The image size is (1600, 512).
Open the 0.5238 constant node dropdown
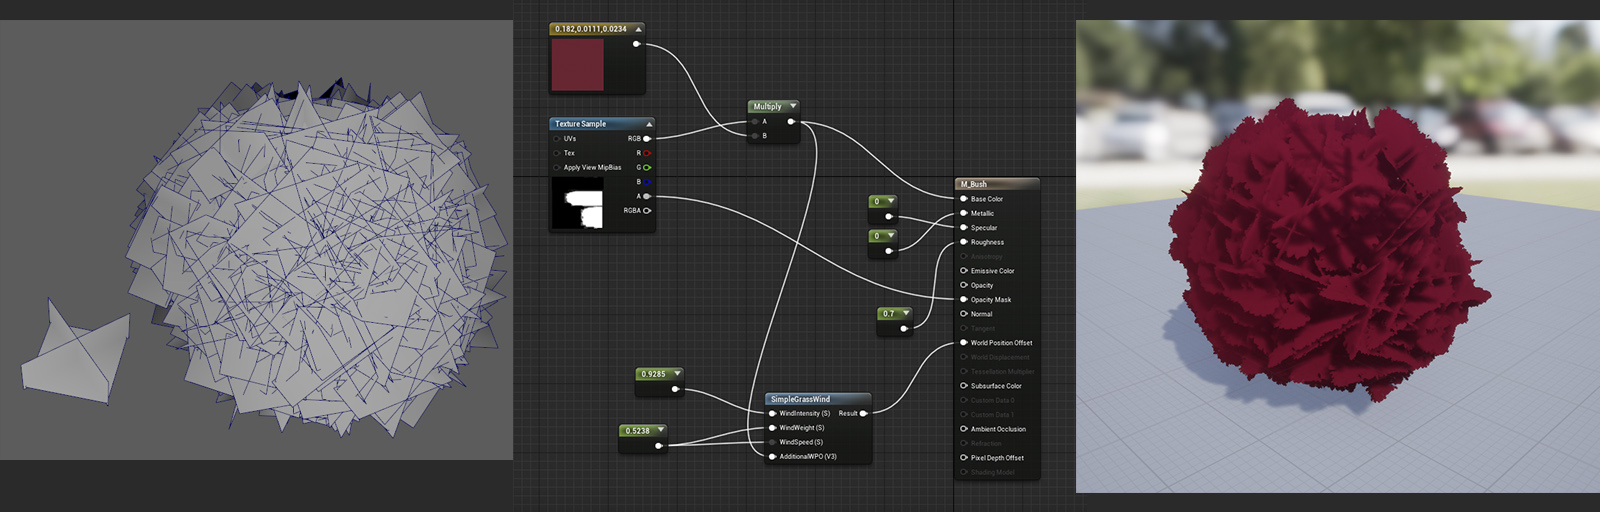[x=660, y=431]
